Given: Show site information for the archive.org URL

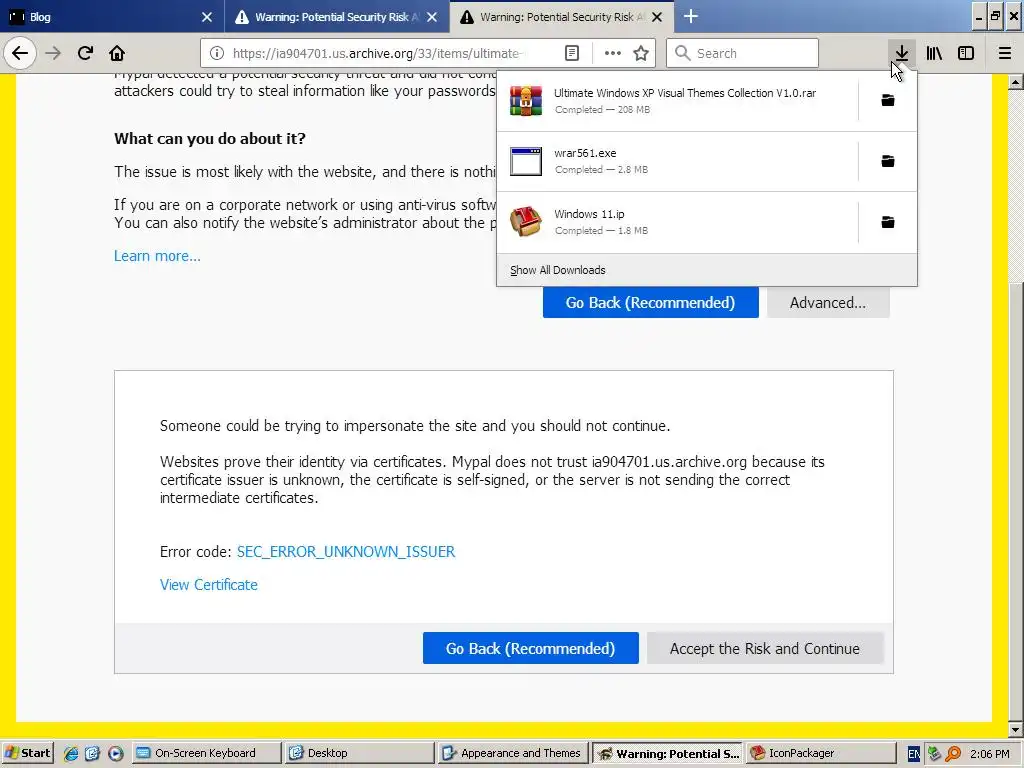Looking at the screenshot, I should click(x=217, y=53).
